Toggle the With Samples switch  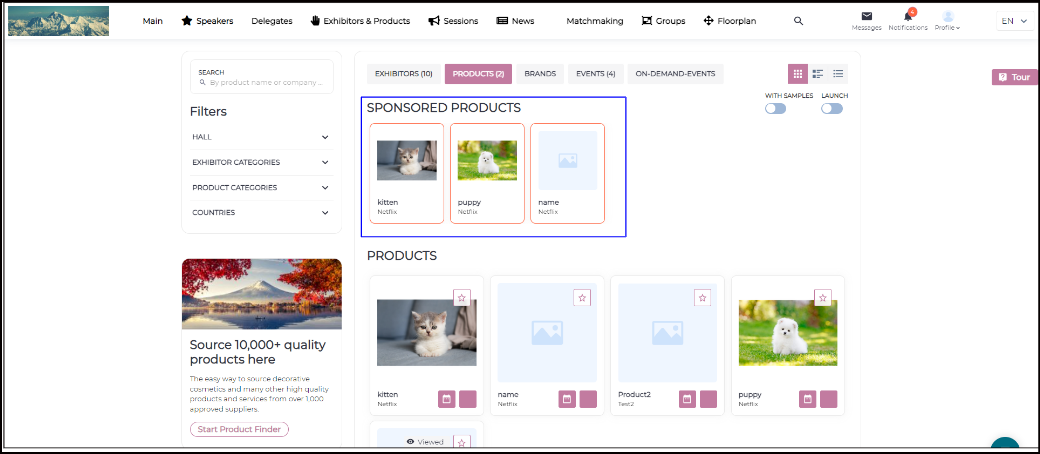(x=775, y=108)
